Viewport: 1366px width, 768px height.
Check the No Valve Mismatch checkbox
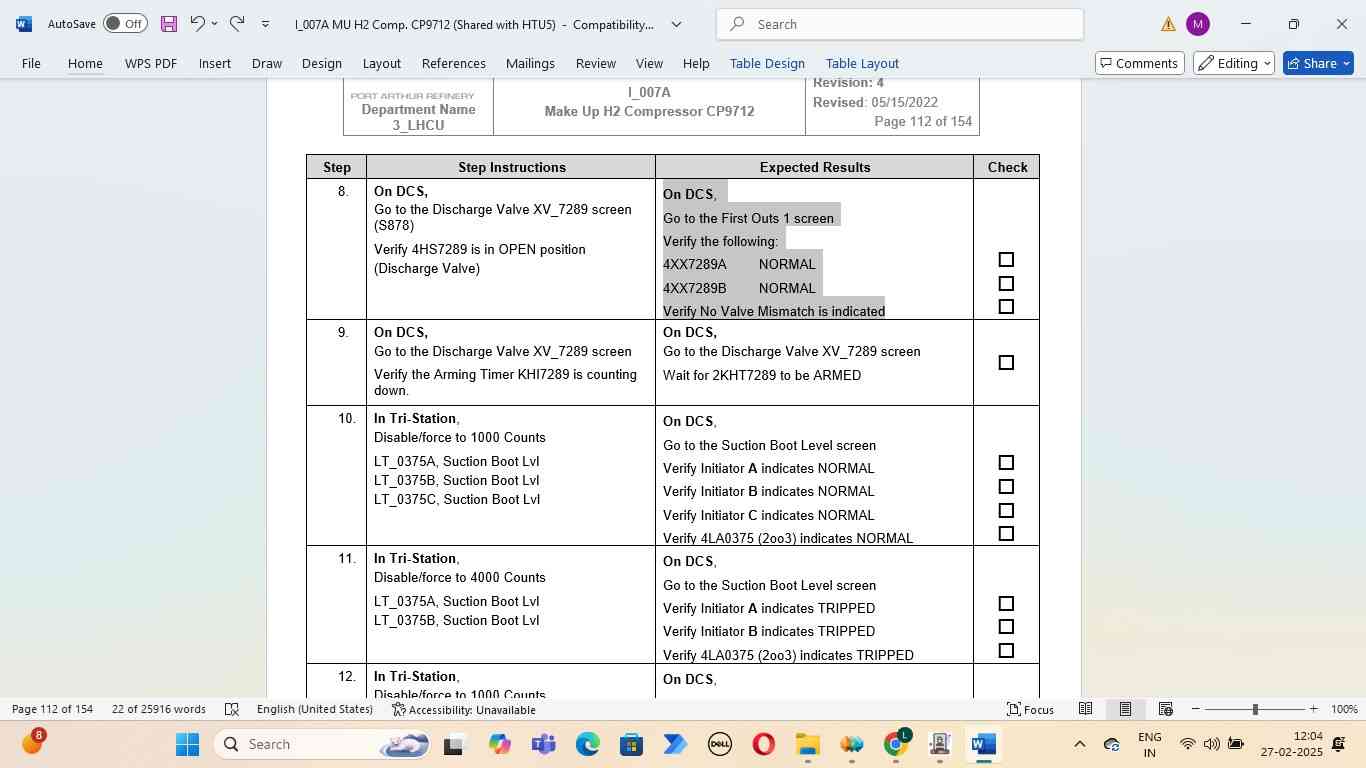(x=1006, y=307)
